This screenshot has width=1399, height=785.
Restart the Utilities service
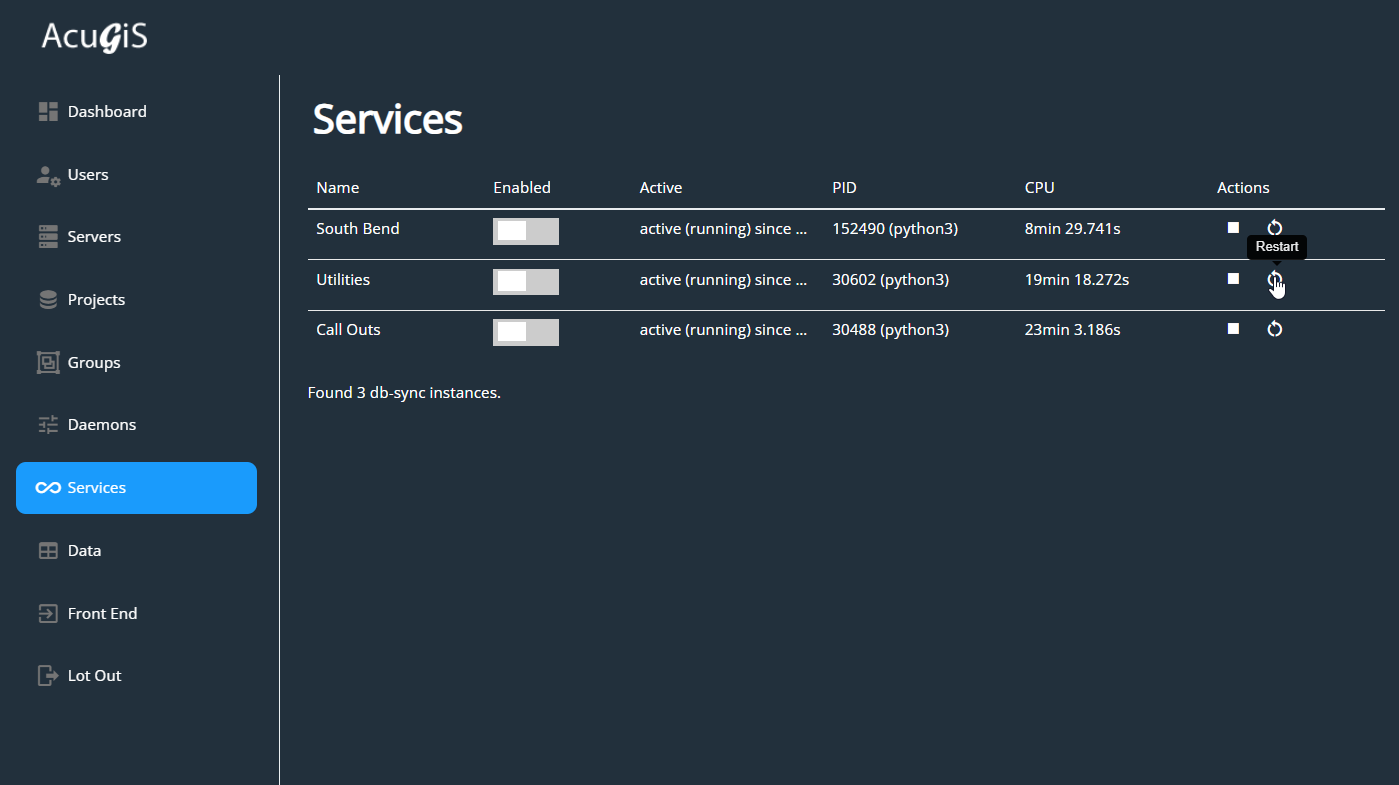[1274, 280]
